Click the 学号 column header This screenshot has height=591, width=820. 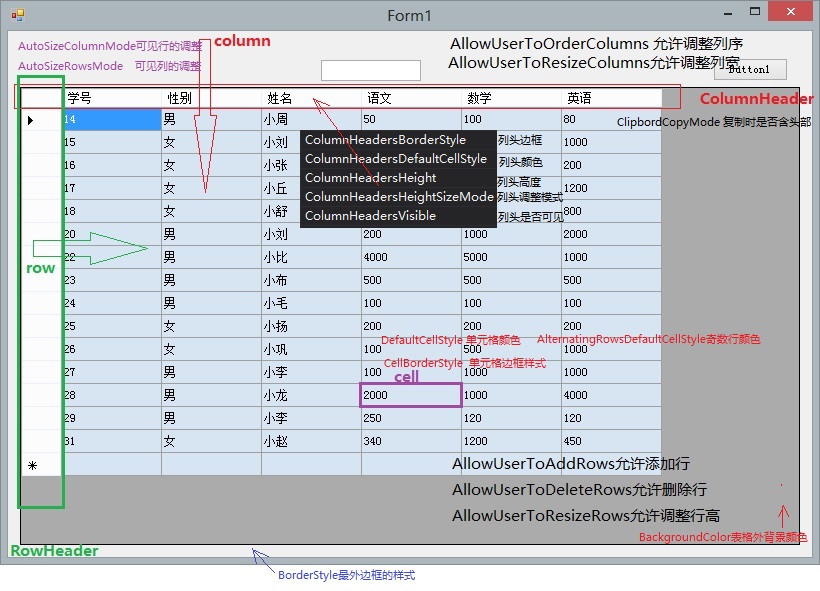pyautogui.click(x=111, y=98)
